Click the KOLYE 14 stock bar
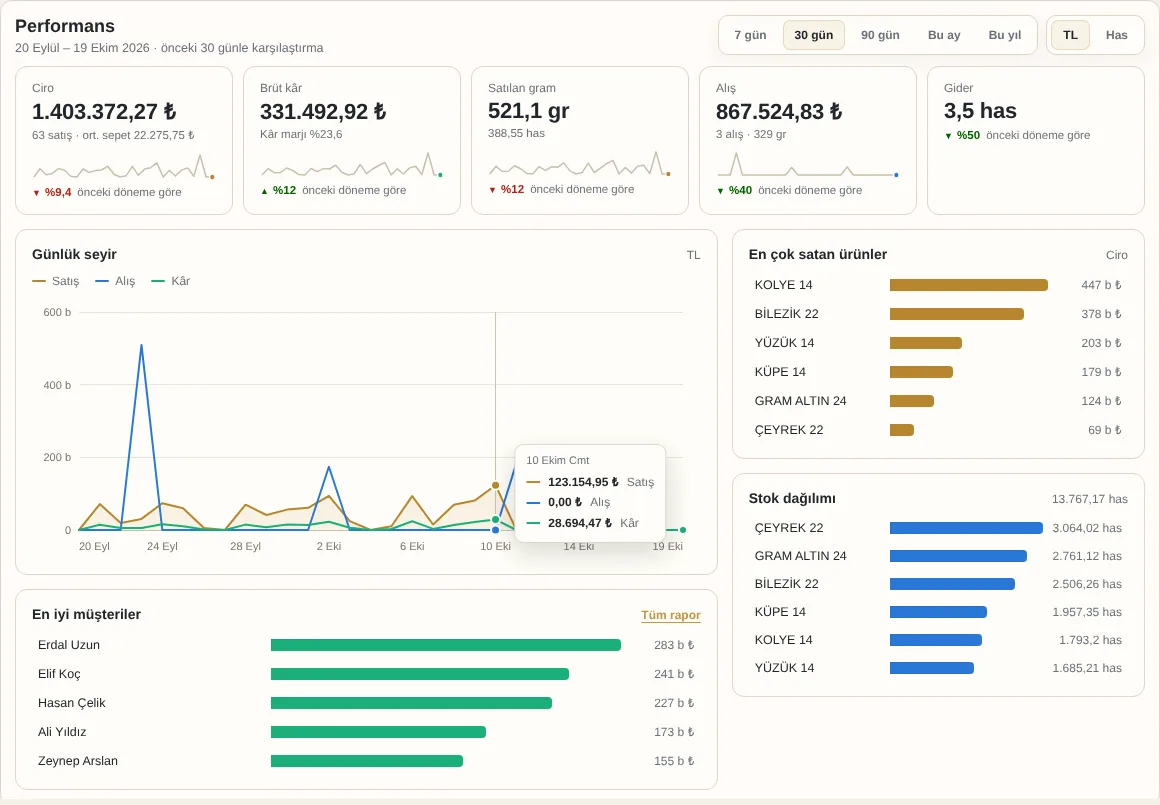Viewport: 1160px width, 805px height. coord(936,640)
